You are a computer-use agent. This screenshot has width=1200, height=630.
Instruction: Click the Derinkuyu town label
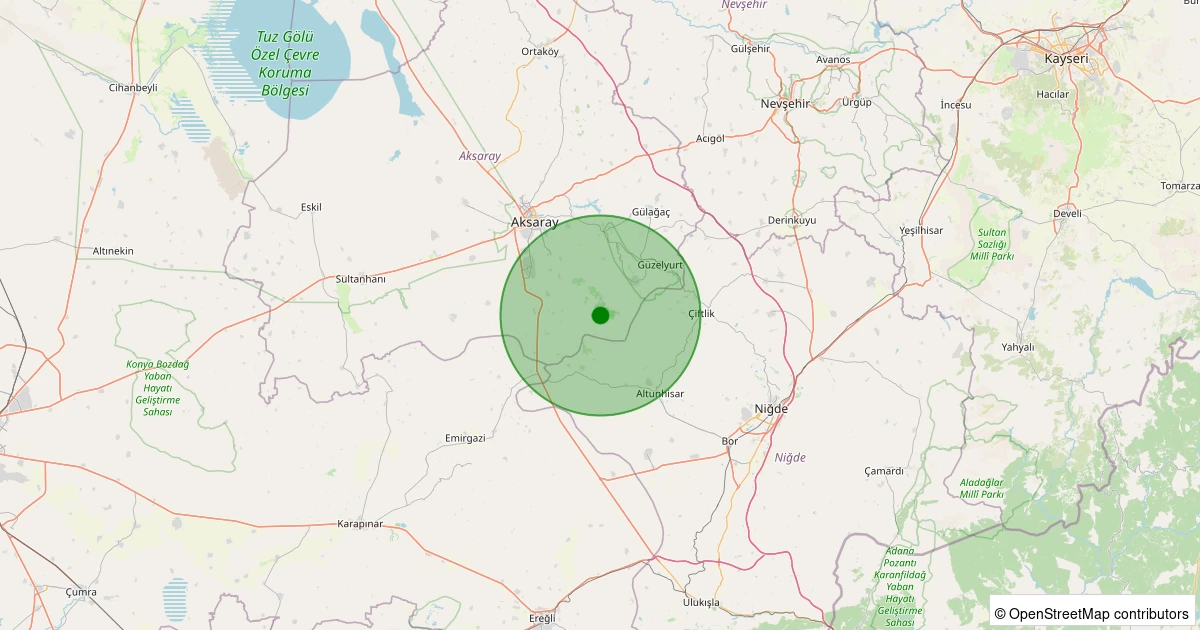click(x=792, y=220)
